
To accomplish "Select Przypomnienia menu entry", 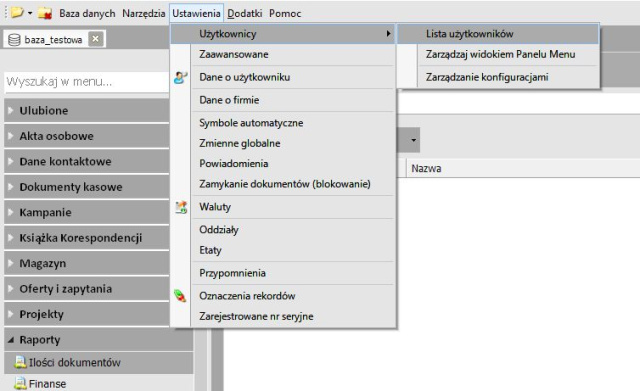I will point(283,273).
